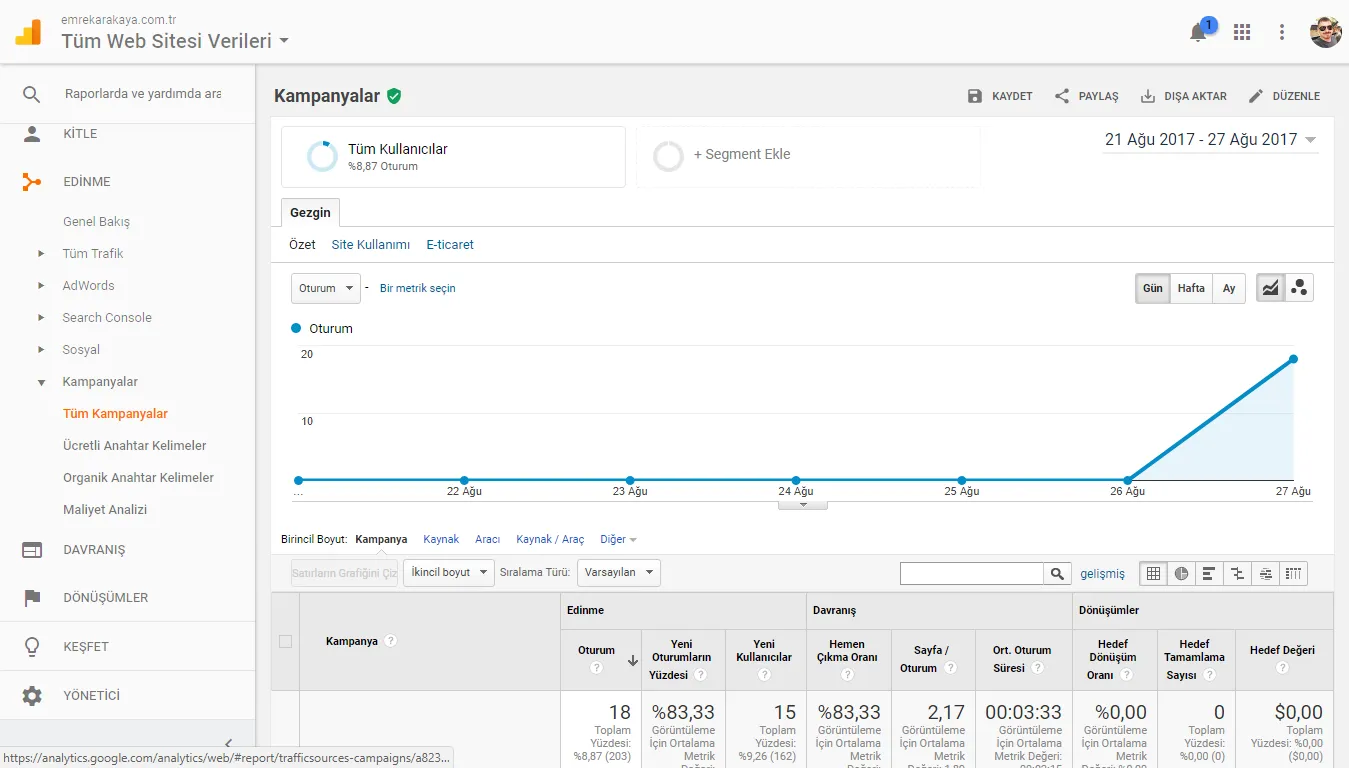Select the horizontal bar performance view
Screen dimensions: 1349x768
(1209, 573)
